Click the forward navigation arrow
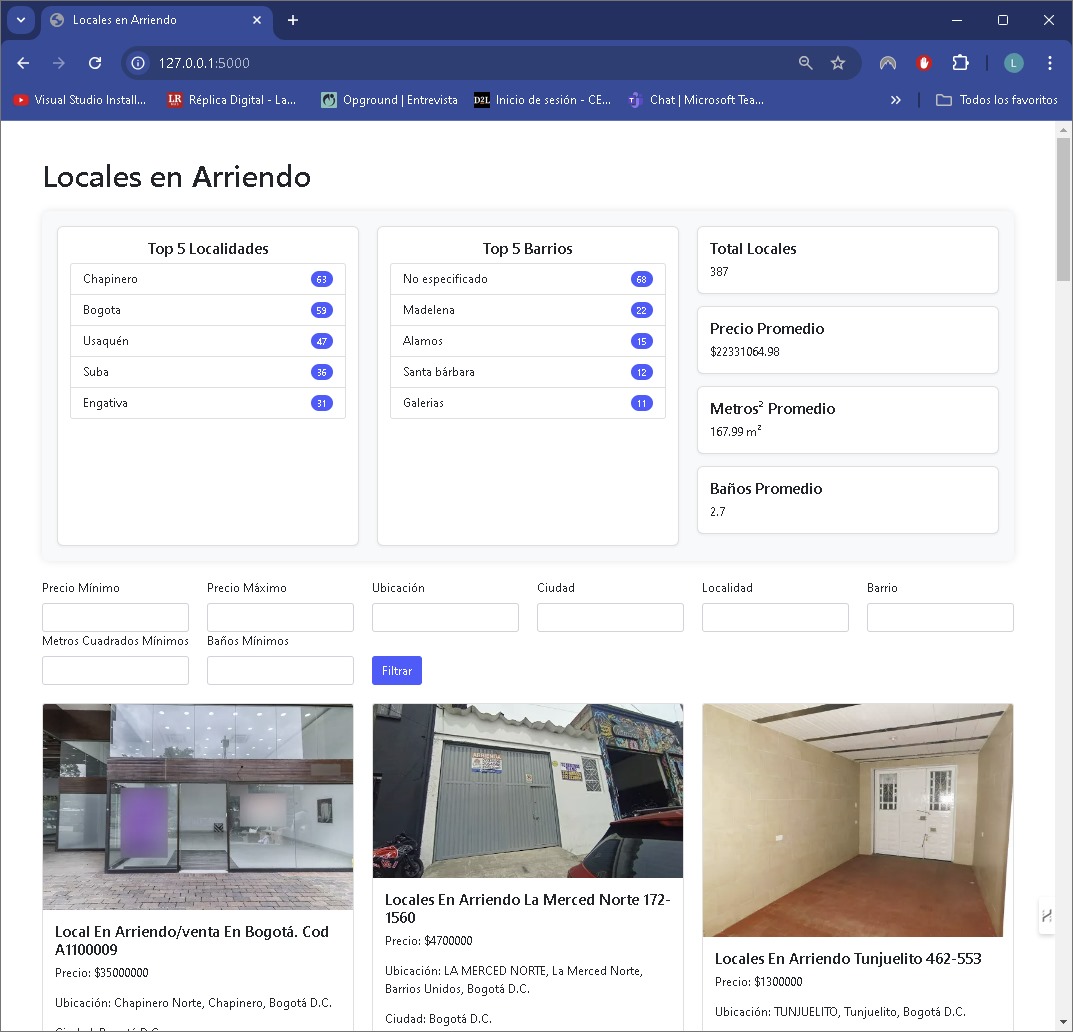 click(x=59, y=63)
